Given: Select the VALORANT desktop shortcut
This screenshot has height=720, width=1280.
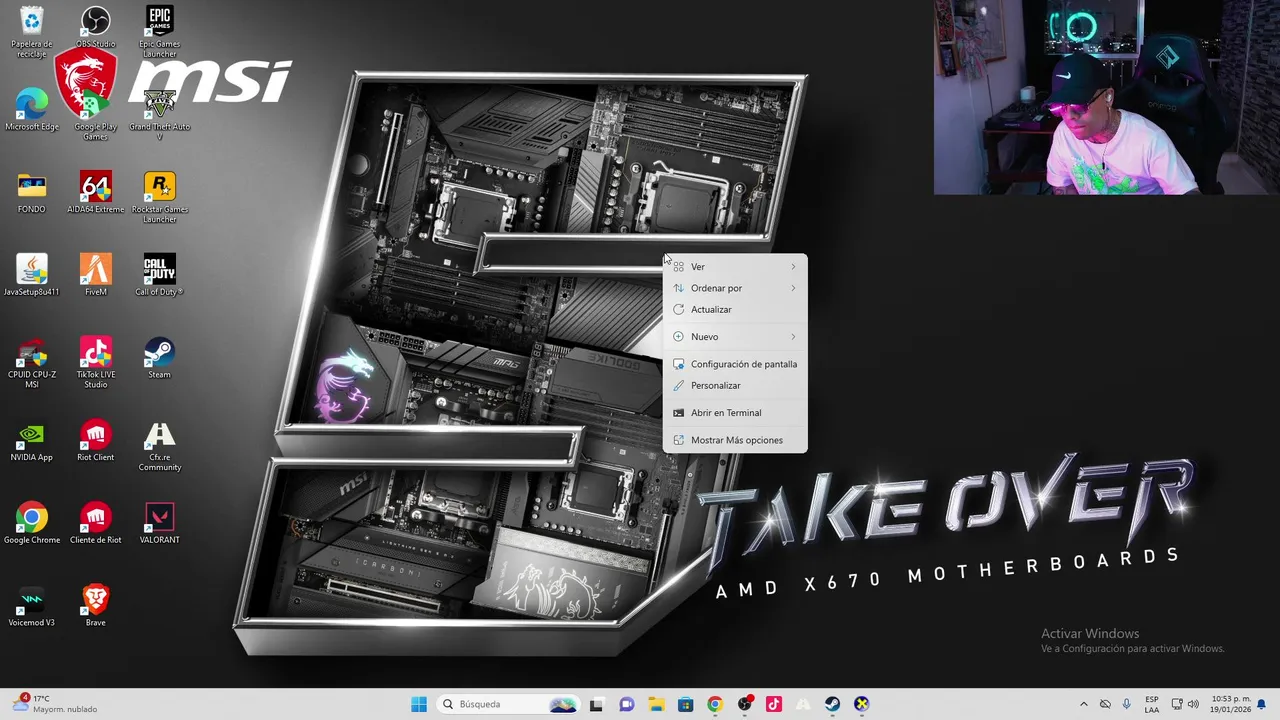Looking at the screenshot, I should [159, 523].
